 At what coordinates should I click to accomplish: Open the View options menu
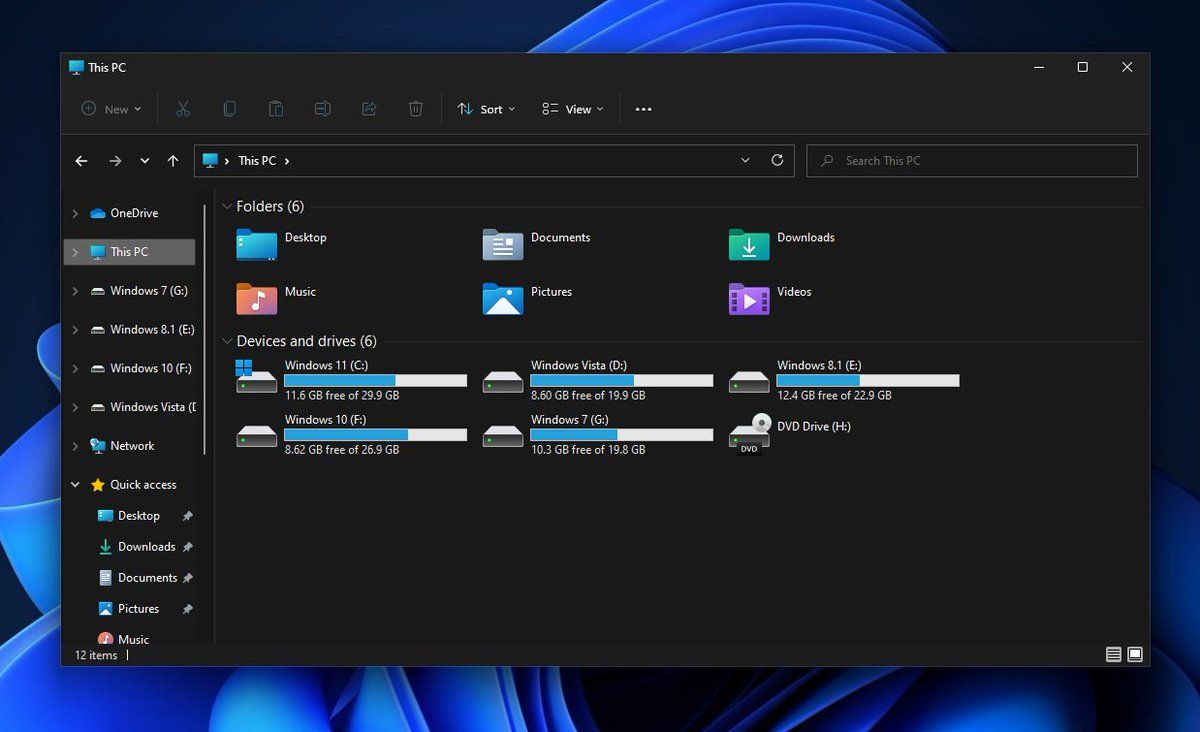tap(573, 109)
